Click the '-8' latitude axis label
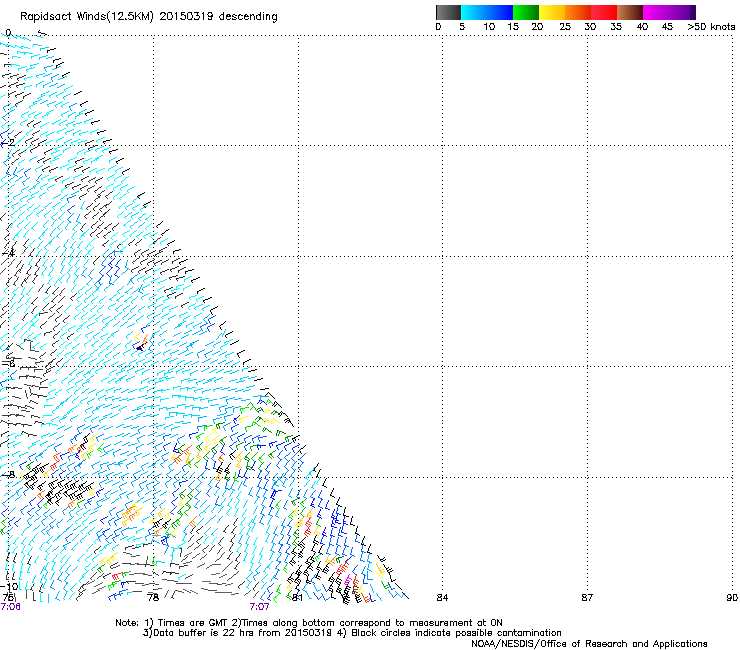Viewport: 740px width, 650px height. 9,474
